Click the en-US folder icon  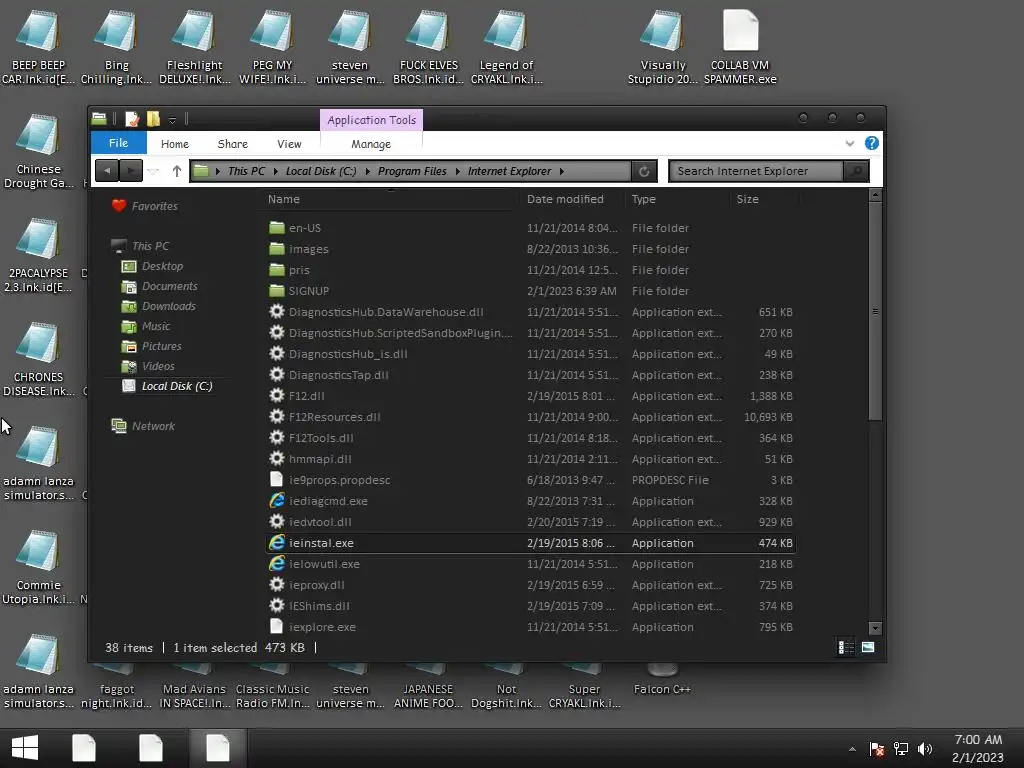(277, 228)
